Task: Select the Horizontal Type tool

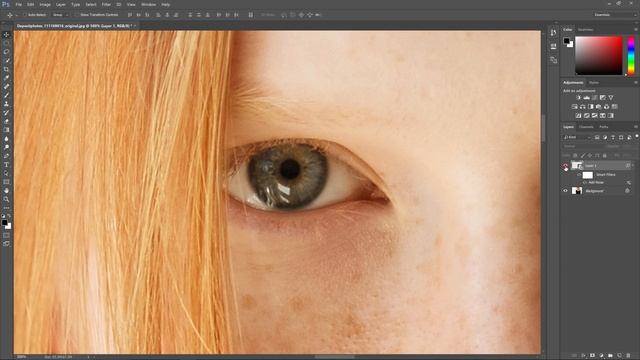Action: [6, 164]
